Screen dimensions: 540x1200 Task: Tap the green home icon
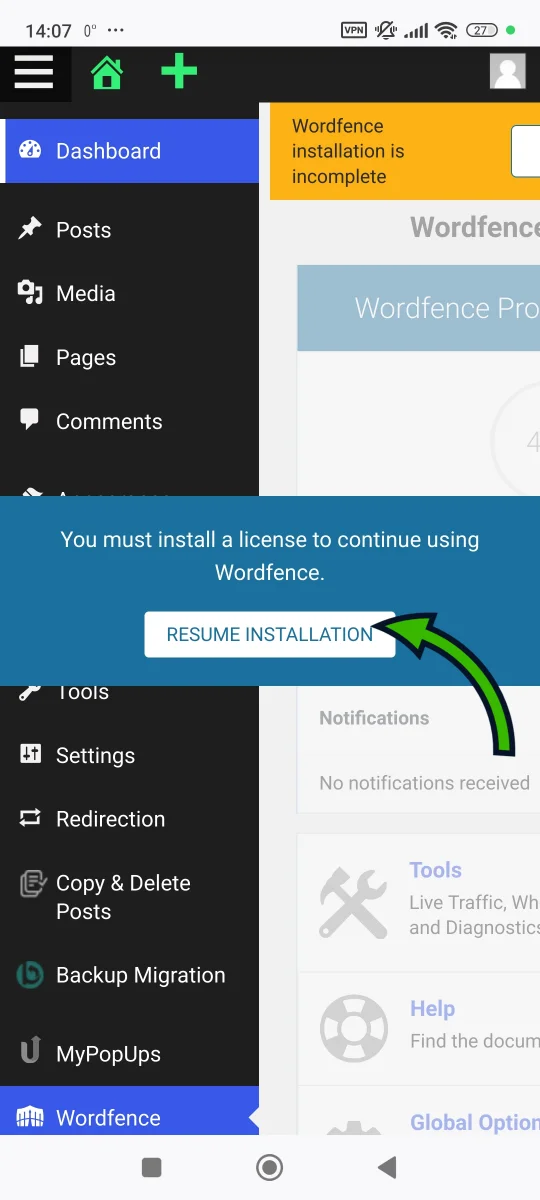point(106,72)
